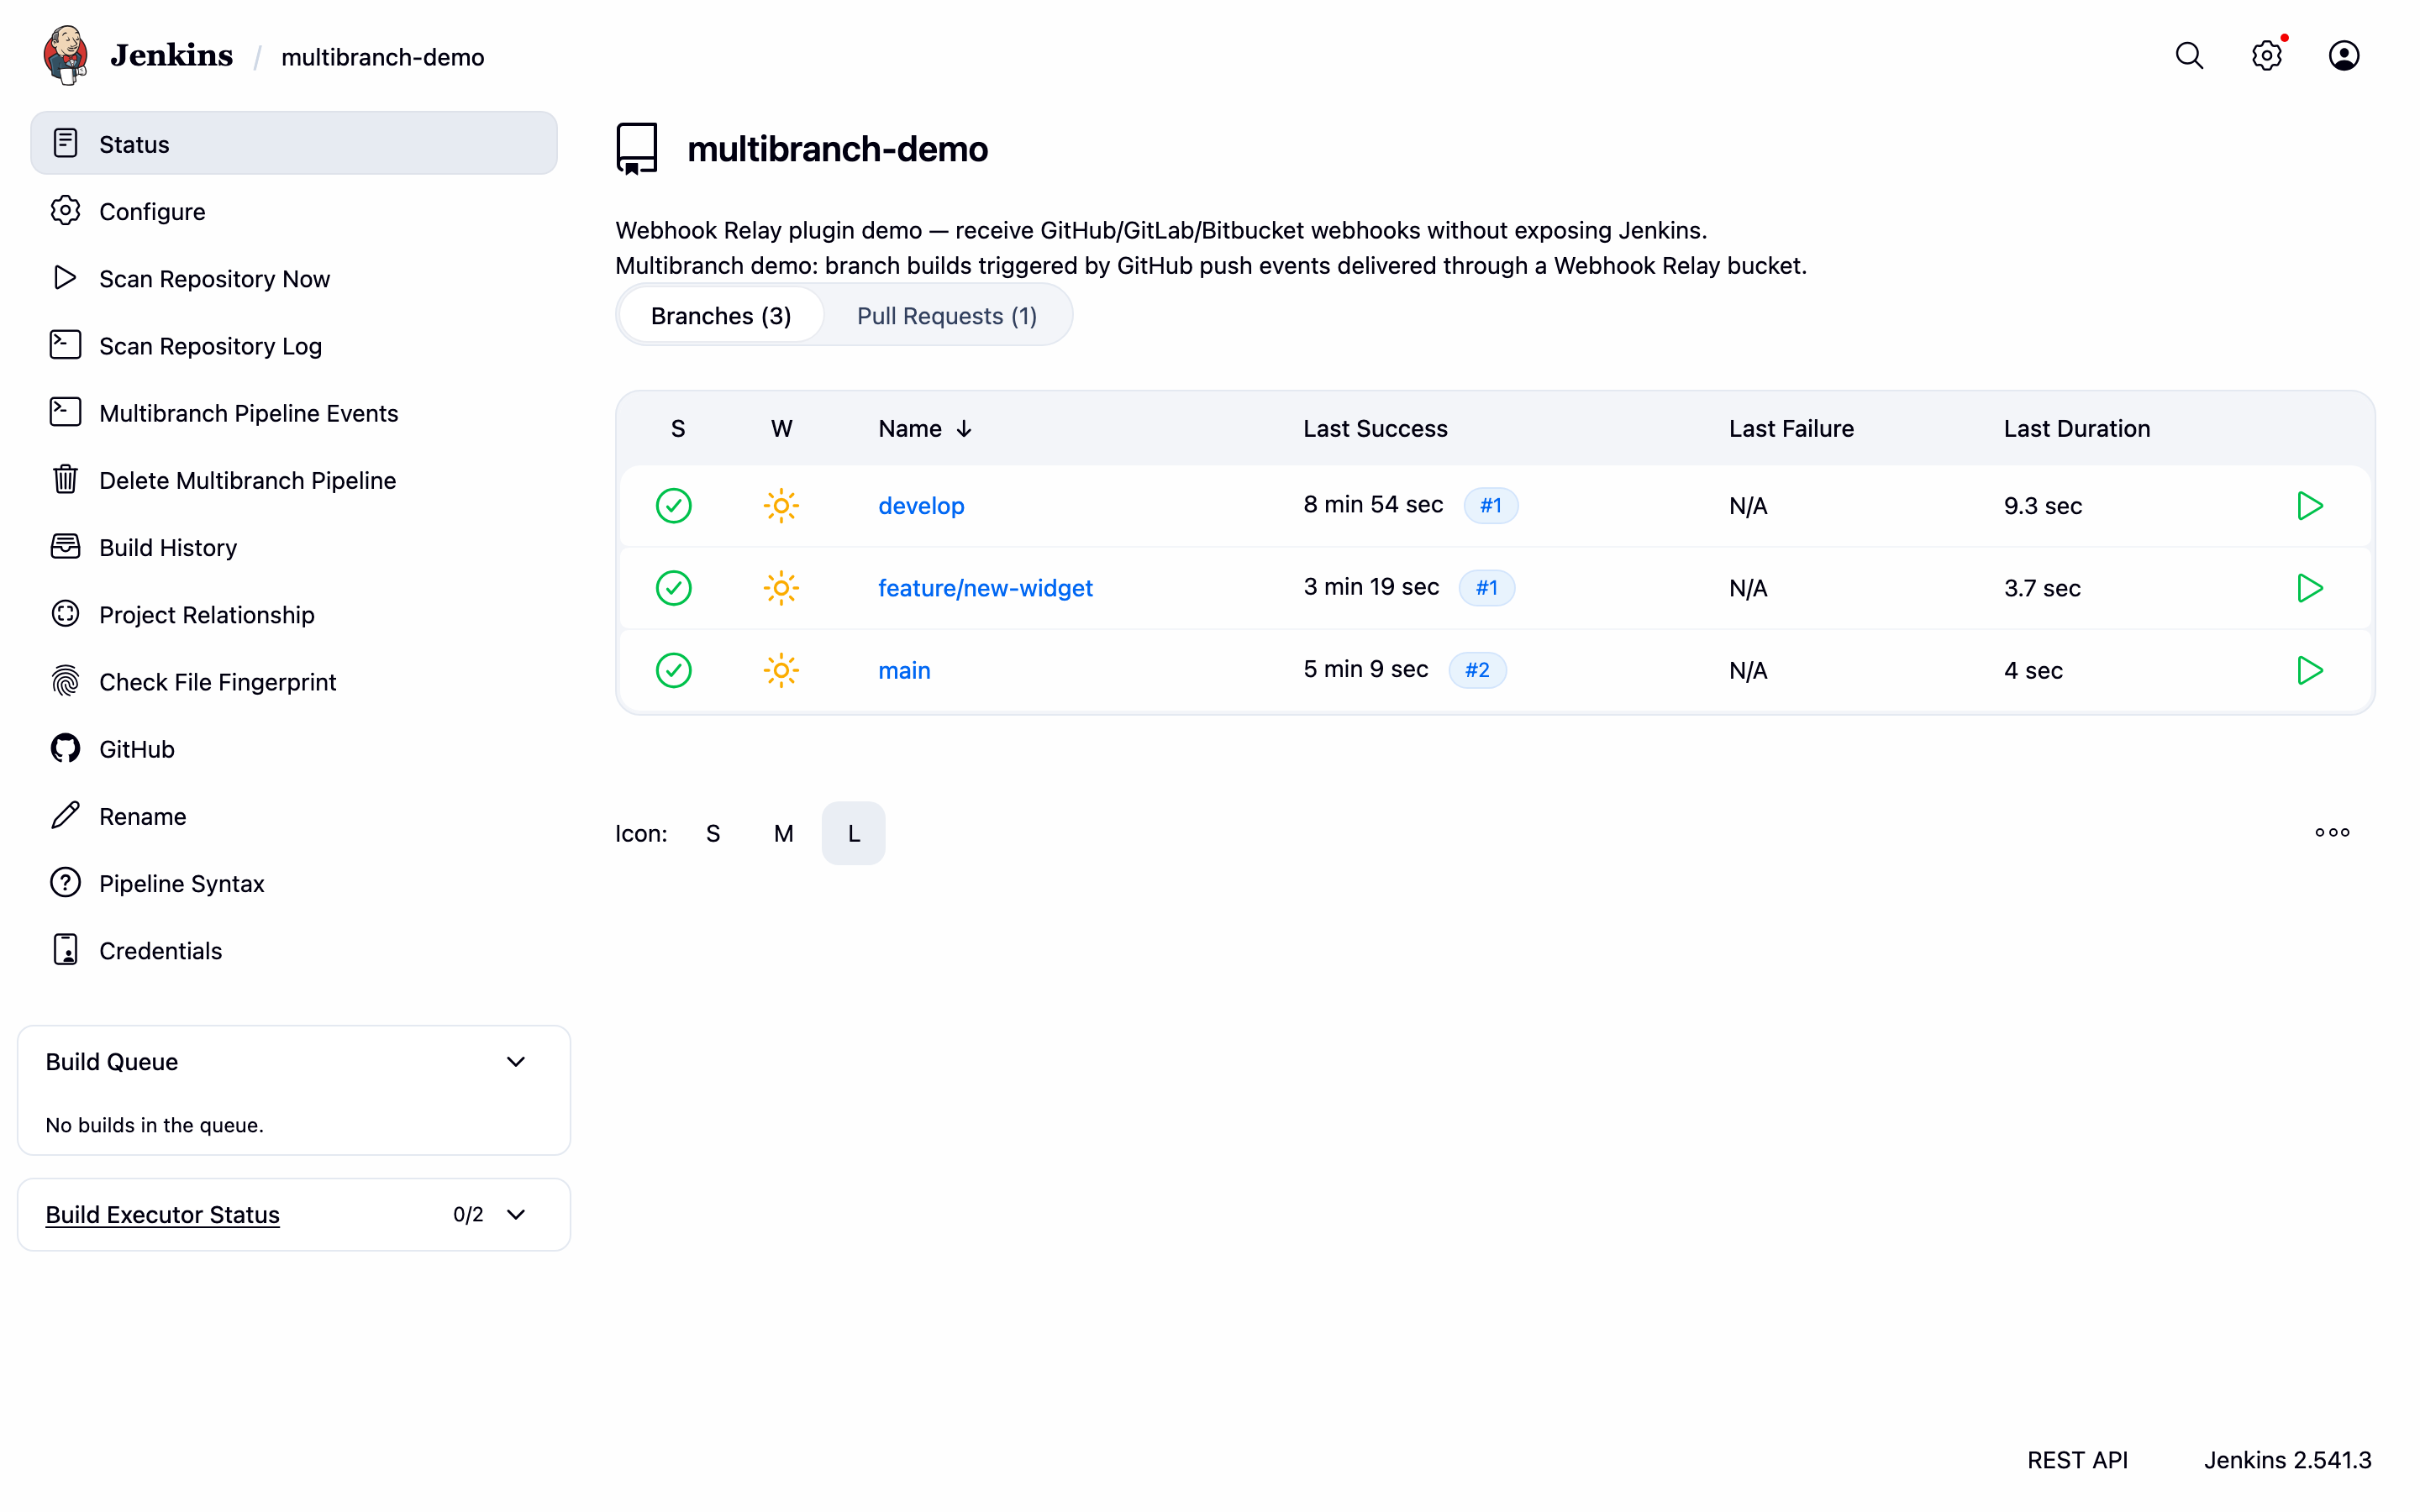Open the three-dot overflow menu
2420x1512 pixels.
tap(2332, 832)
